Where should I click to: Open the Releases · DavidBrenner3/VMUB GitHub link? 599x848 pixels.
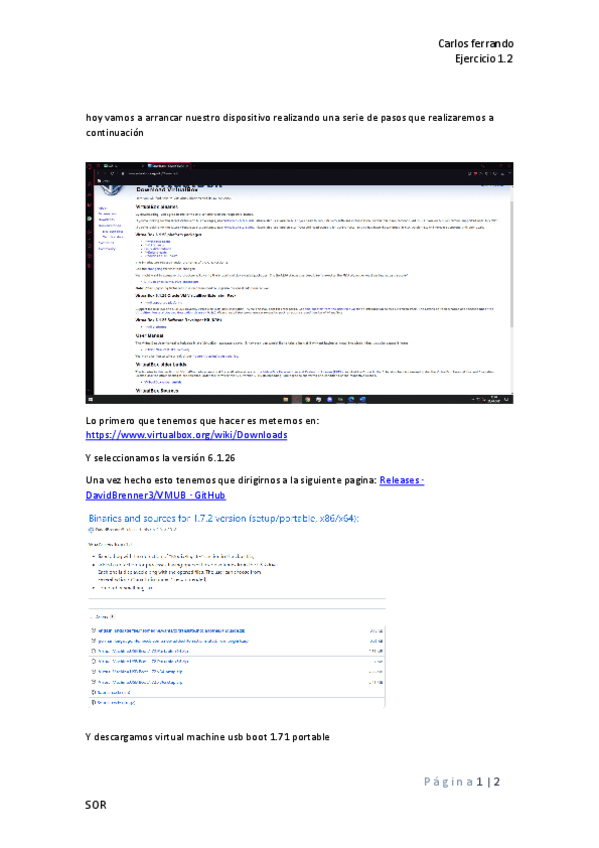[255, 487]
